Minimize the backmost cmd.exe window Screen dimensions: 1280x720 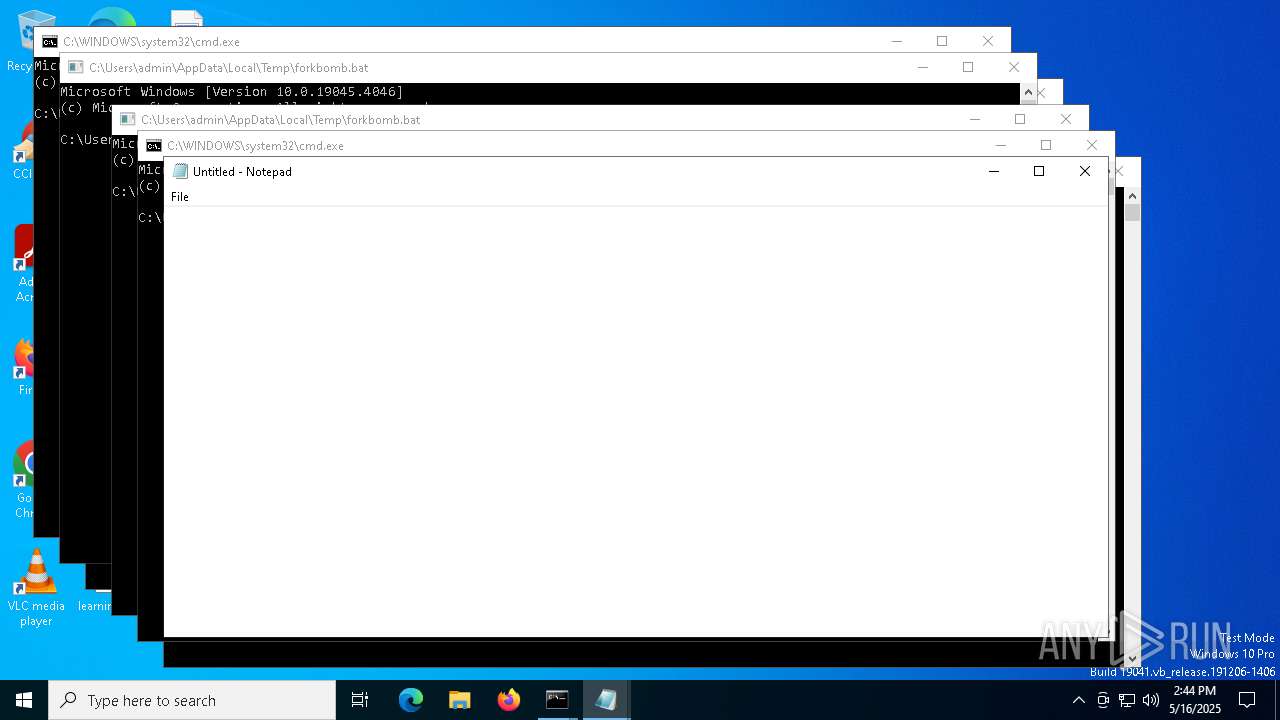tap(896, 41)
